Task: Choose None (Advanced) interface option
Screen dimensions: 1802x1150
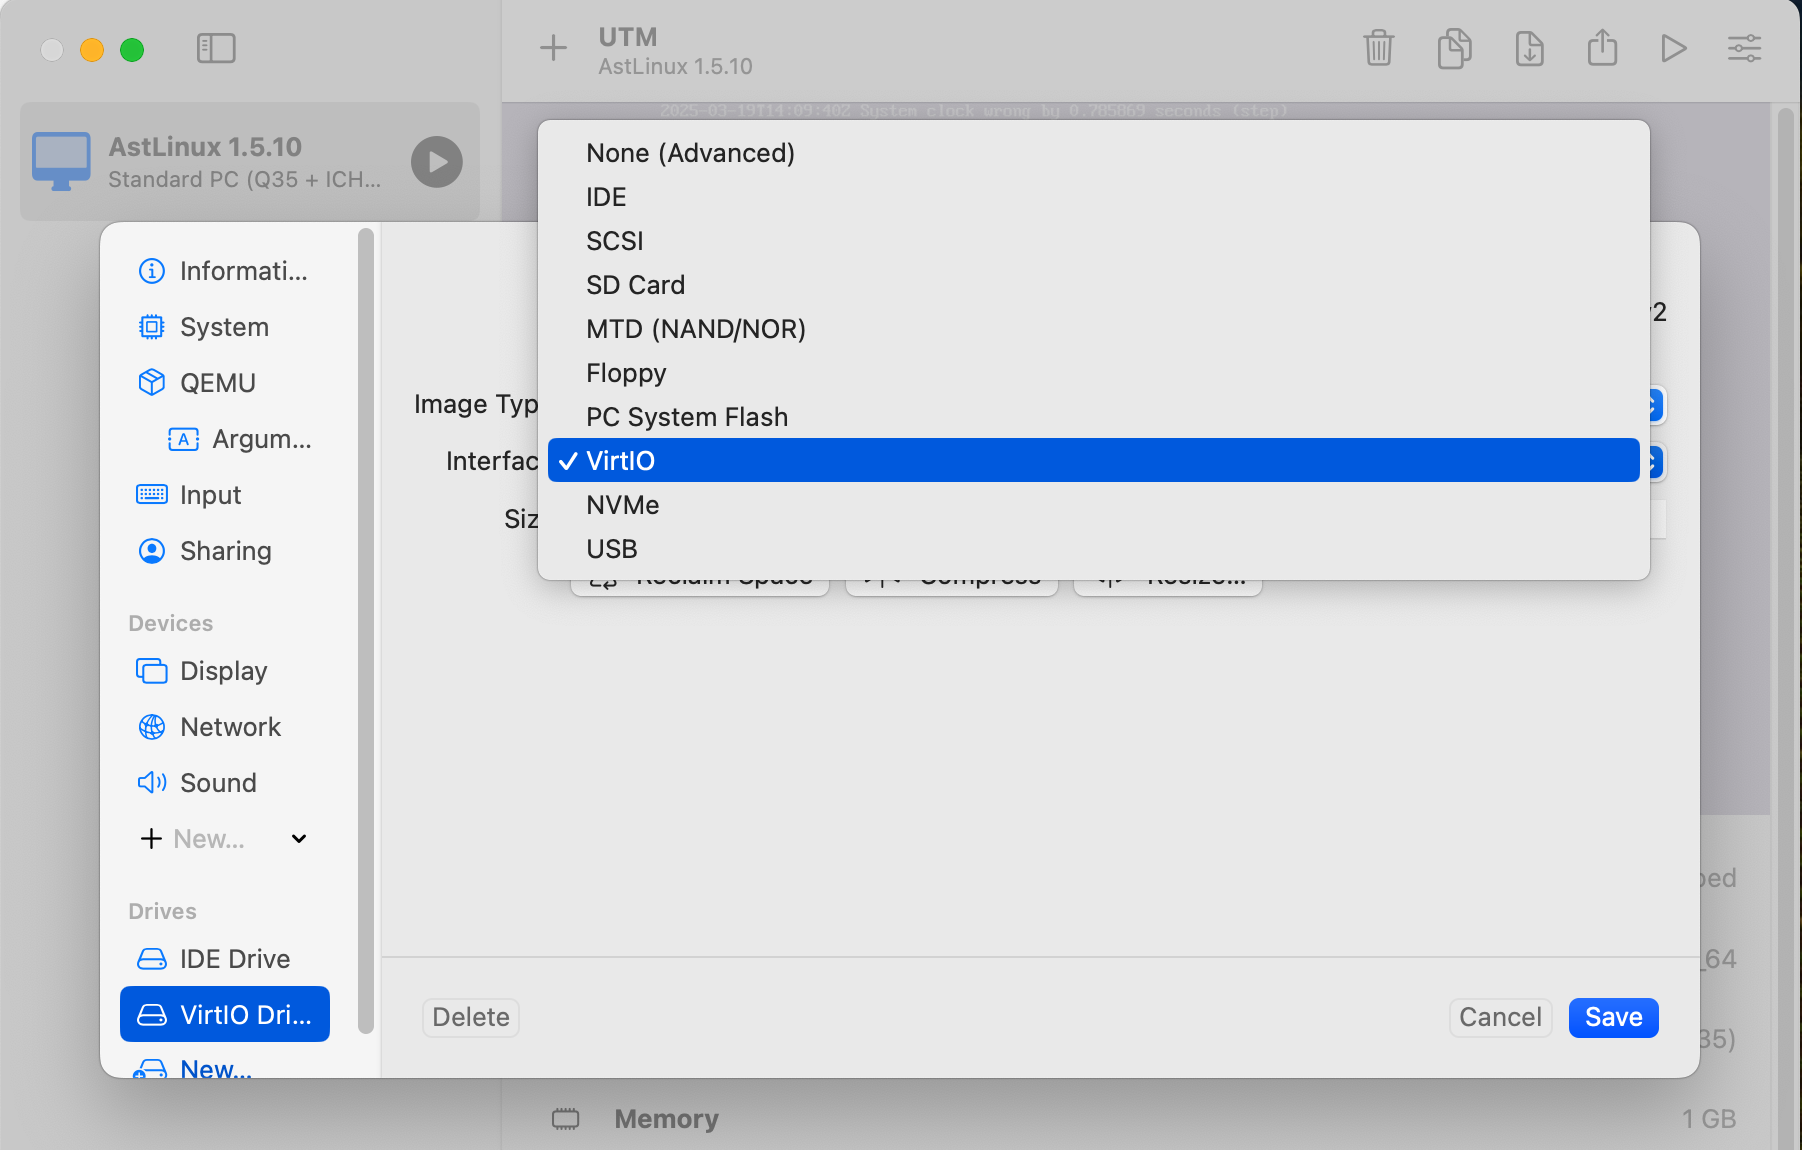Action: click(x=1094, y=153)
